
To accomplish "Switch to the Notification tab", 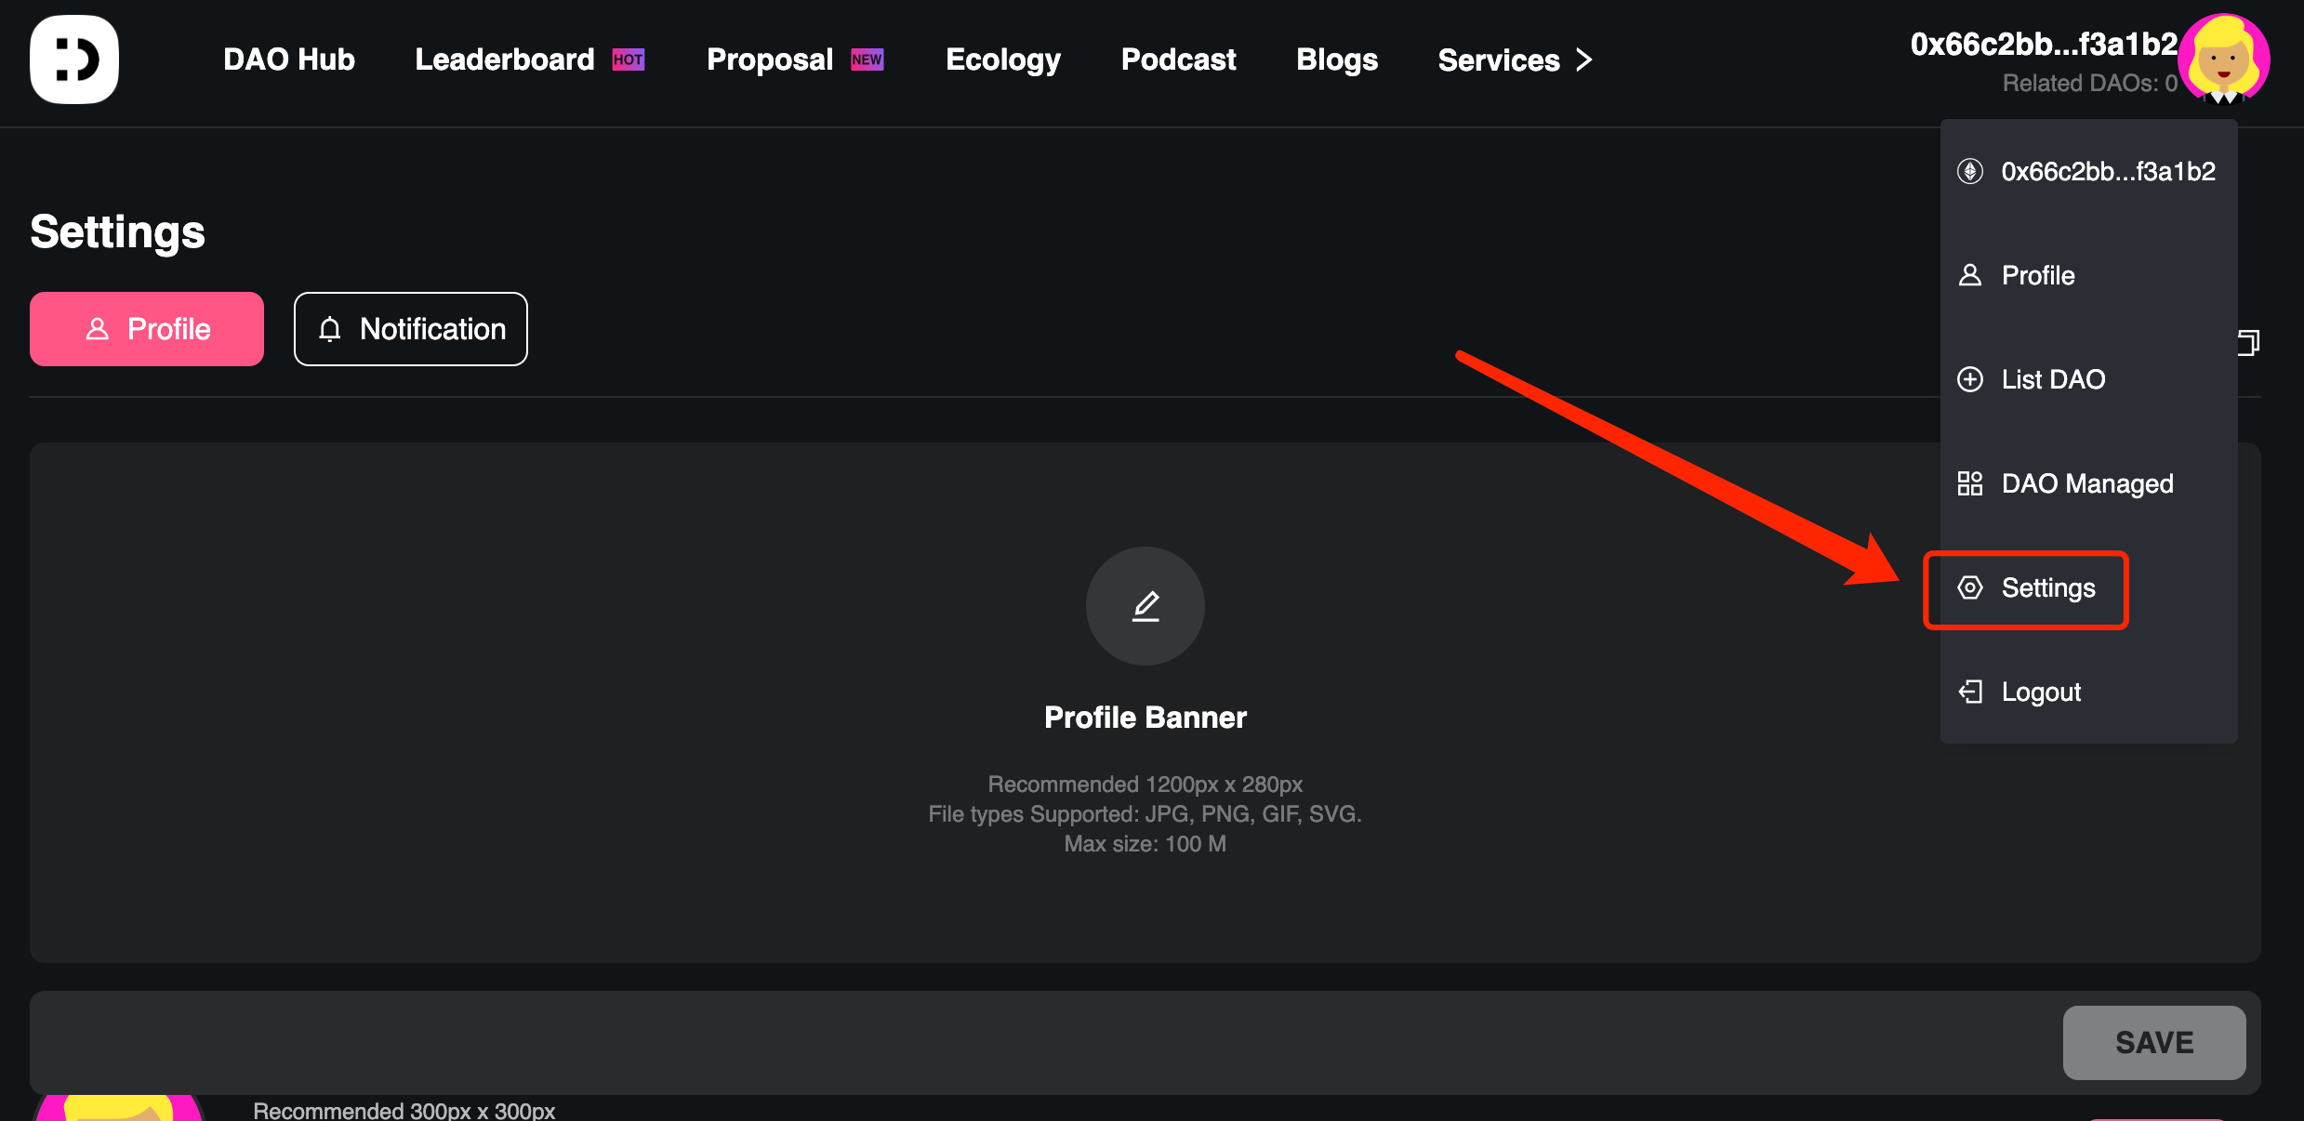I will click(x=410, y=329).
